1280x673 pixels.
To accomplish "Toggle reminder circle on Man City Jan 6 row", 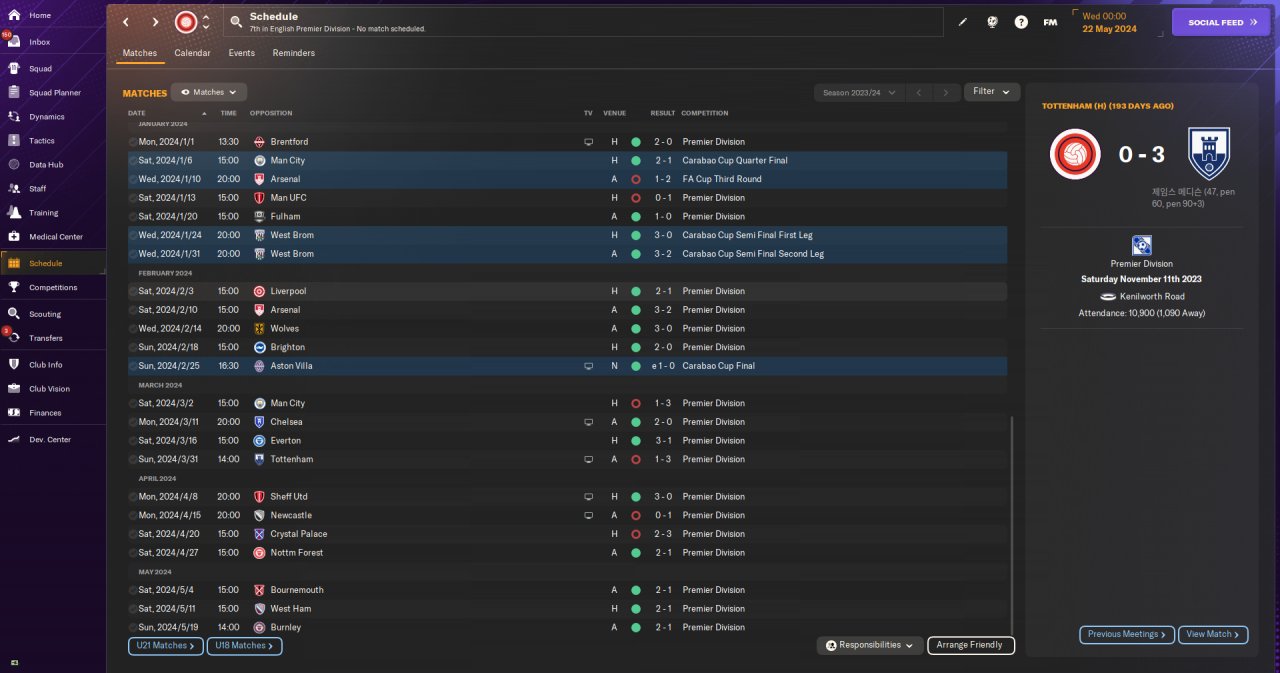I will coord(133,161).
